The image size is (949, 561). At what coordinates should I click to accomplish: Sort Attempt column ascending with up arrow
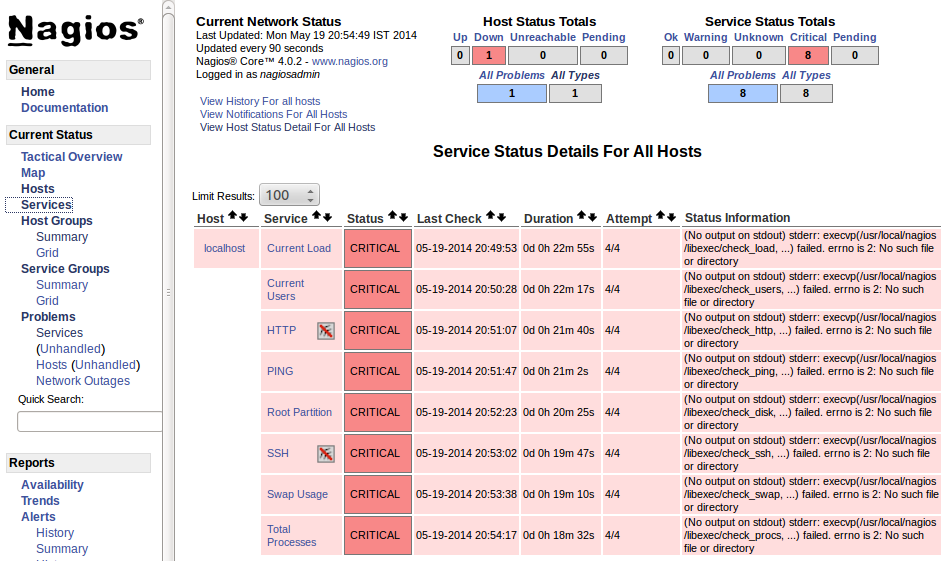coord(660,216)
